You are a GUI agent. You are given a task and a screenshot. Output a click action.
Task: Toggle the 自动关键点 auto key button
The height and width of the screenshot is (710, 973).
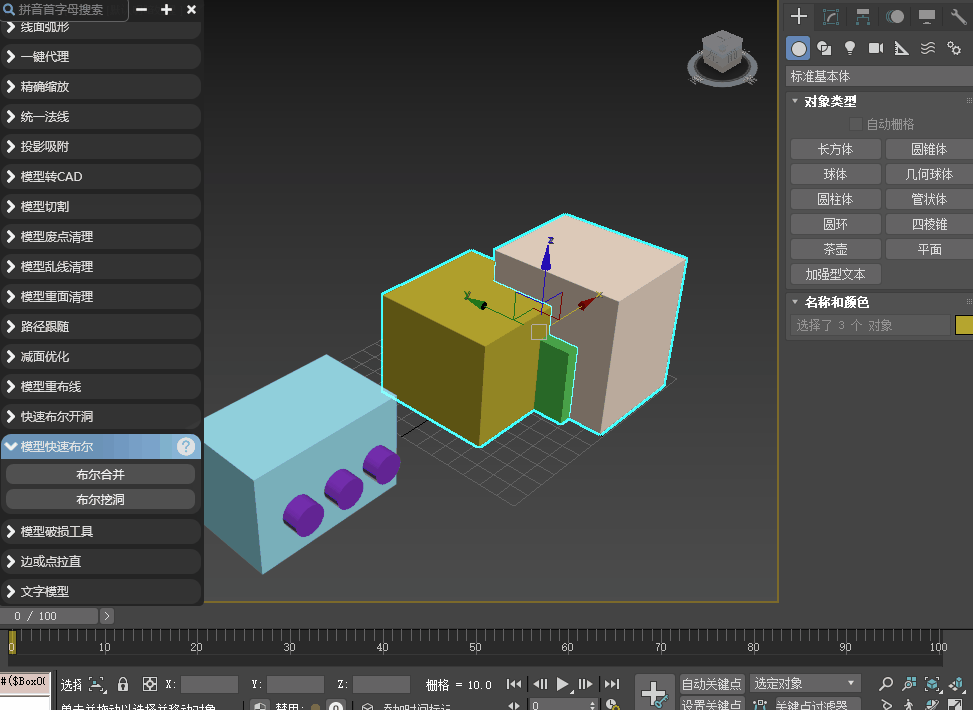pyautogui.click(x=711, y=684)
